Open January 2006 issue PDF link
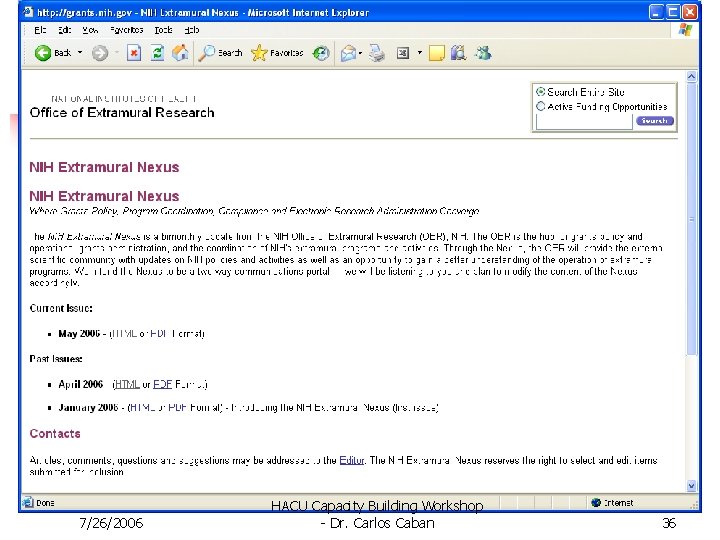The image size is (720, 540). (x=177, y=407)
